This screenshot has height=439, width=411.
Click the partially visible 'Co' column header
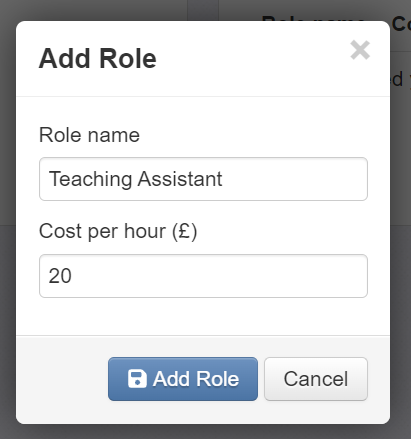click(x=401, y=24)
